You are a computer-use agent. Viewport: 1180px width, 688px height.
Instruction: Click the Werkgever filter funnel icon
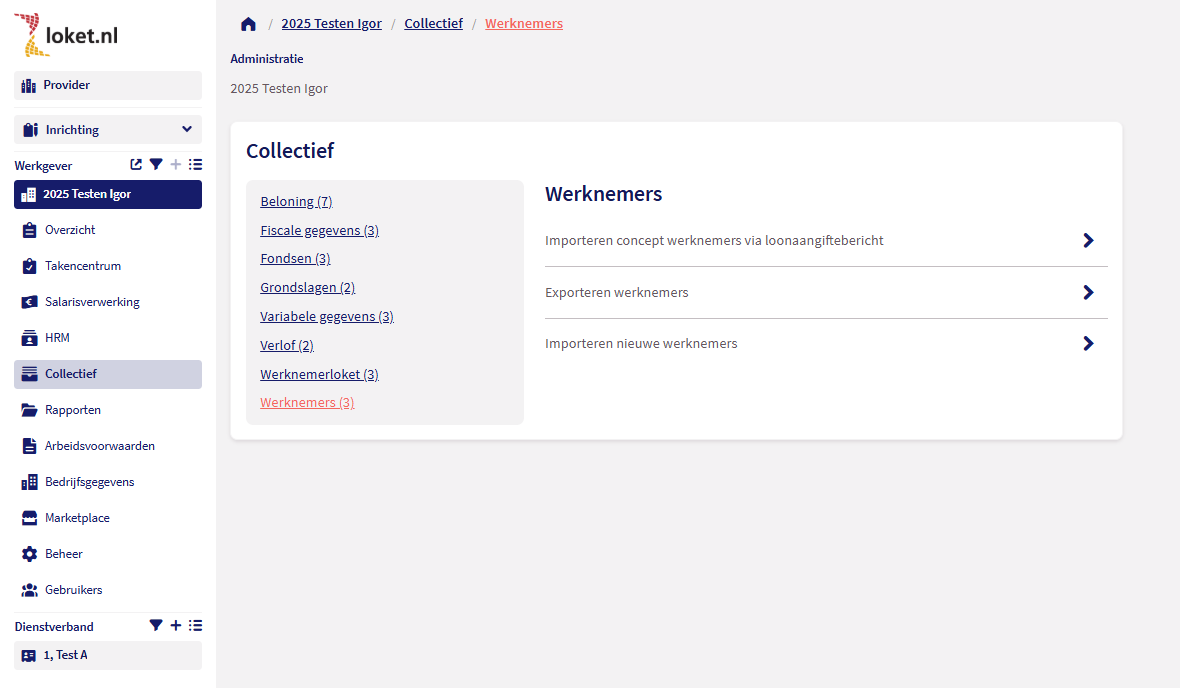coord(156,165)
